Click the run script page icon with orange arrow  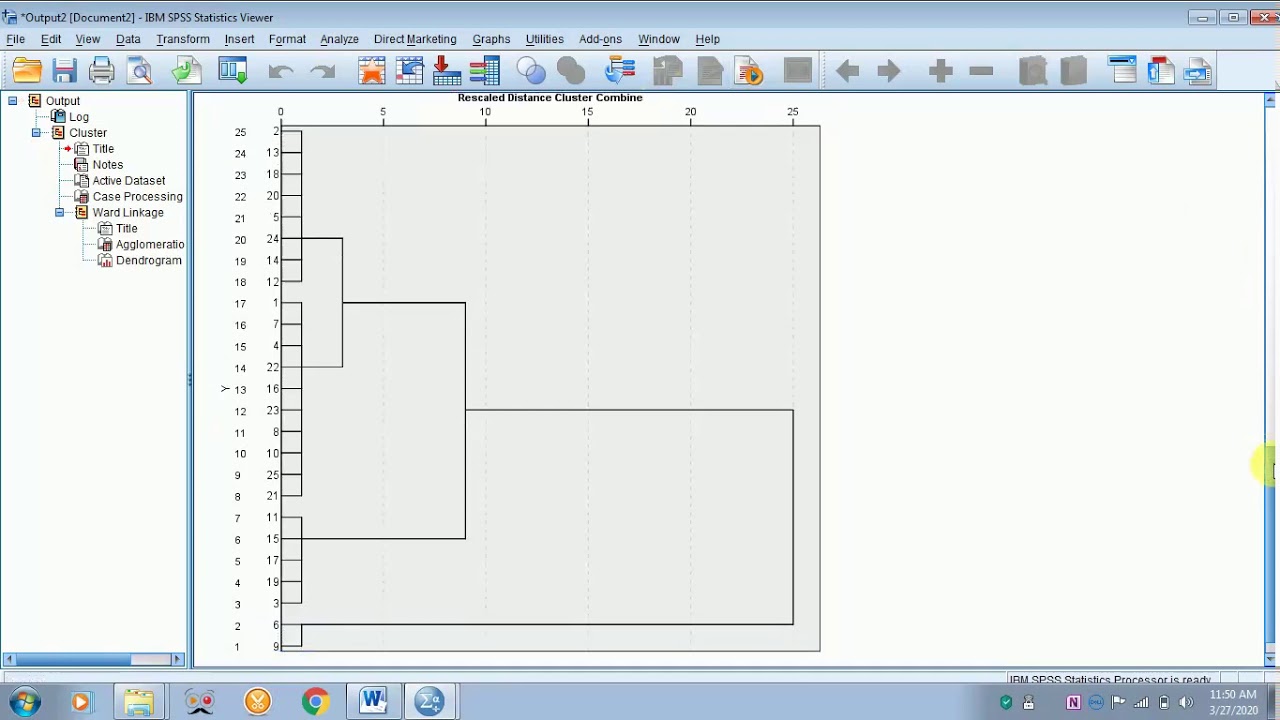click(749, 71)
